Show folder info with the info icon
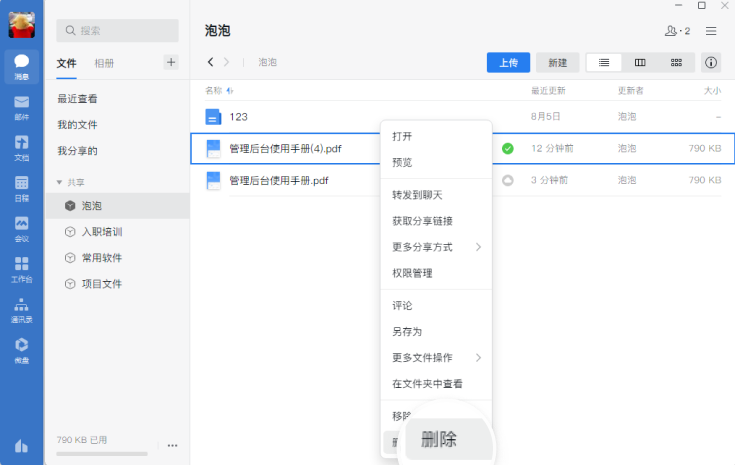The width and height of the screenshot is (735, 465). 711,62
